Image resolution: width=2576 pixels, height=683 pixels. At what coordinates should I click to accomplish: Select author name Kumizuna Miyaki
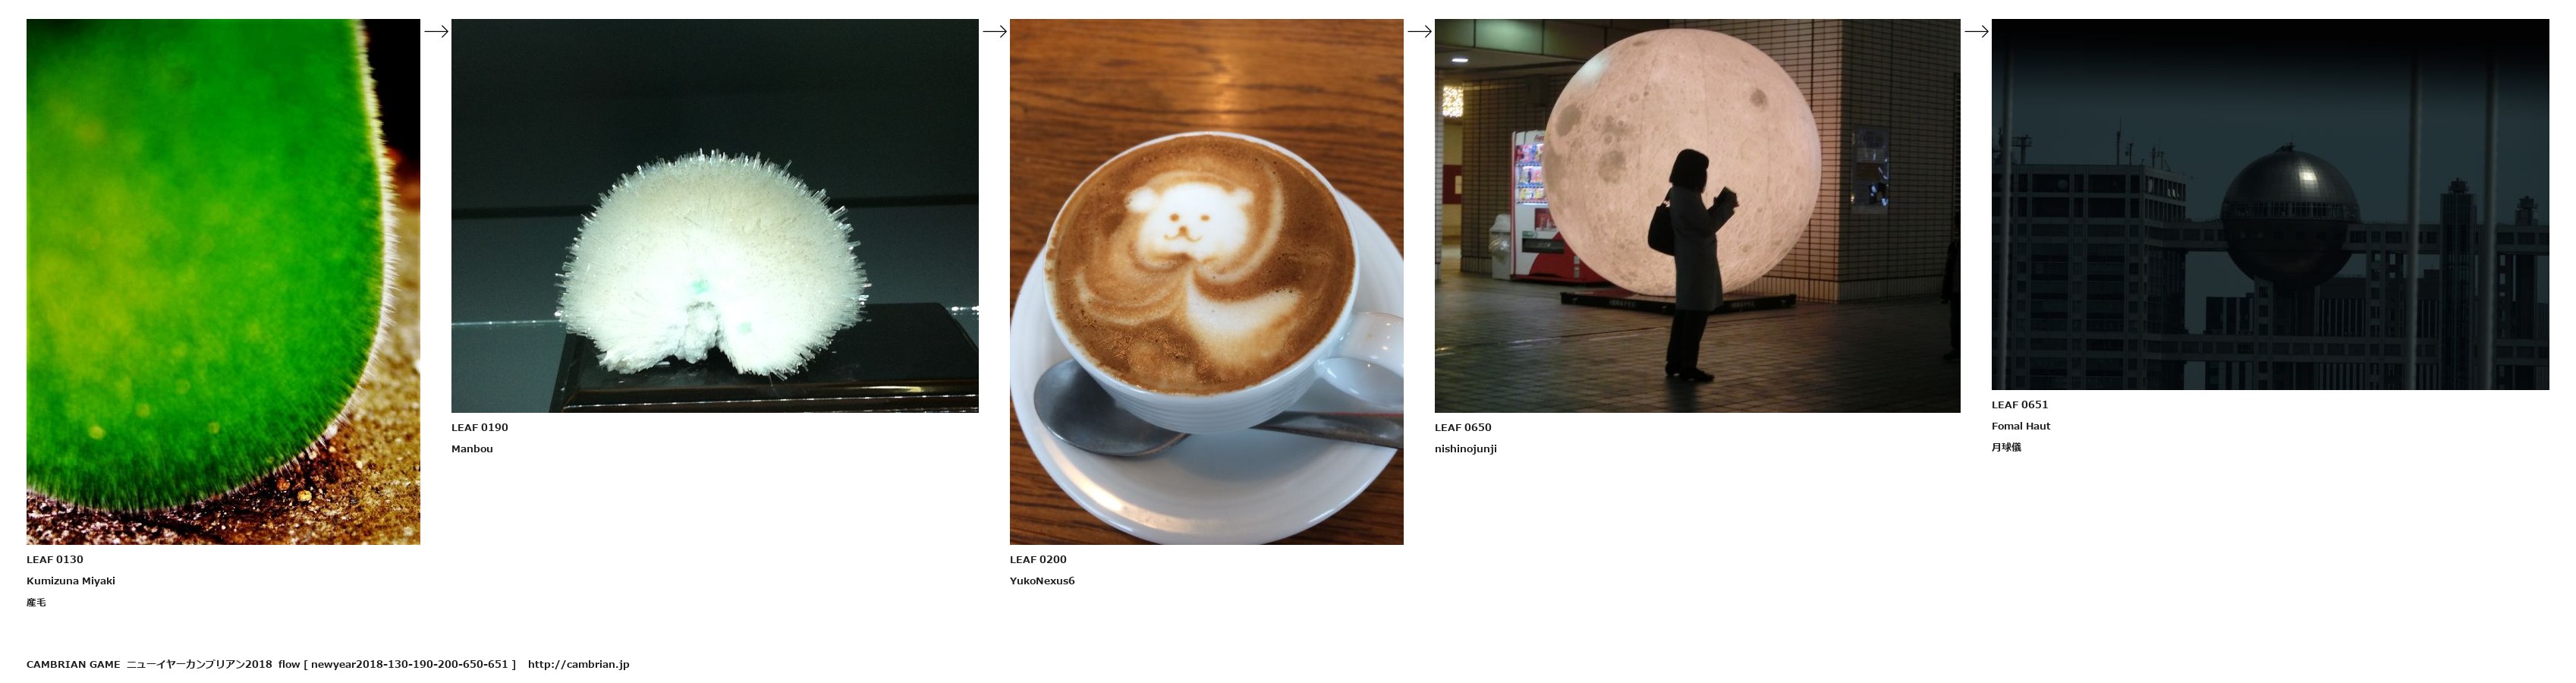coord(71,581)
